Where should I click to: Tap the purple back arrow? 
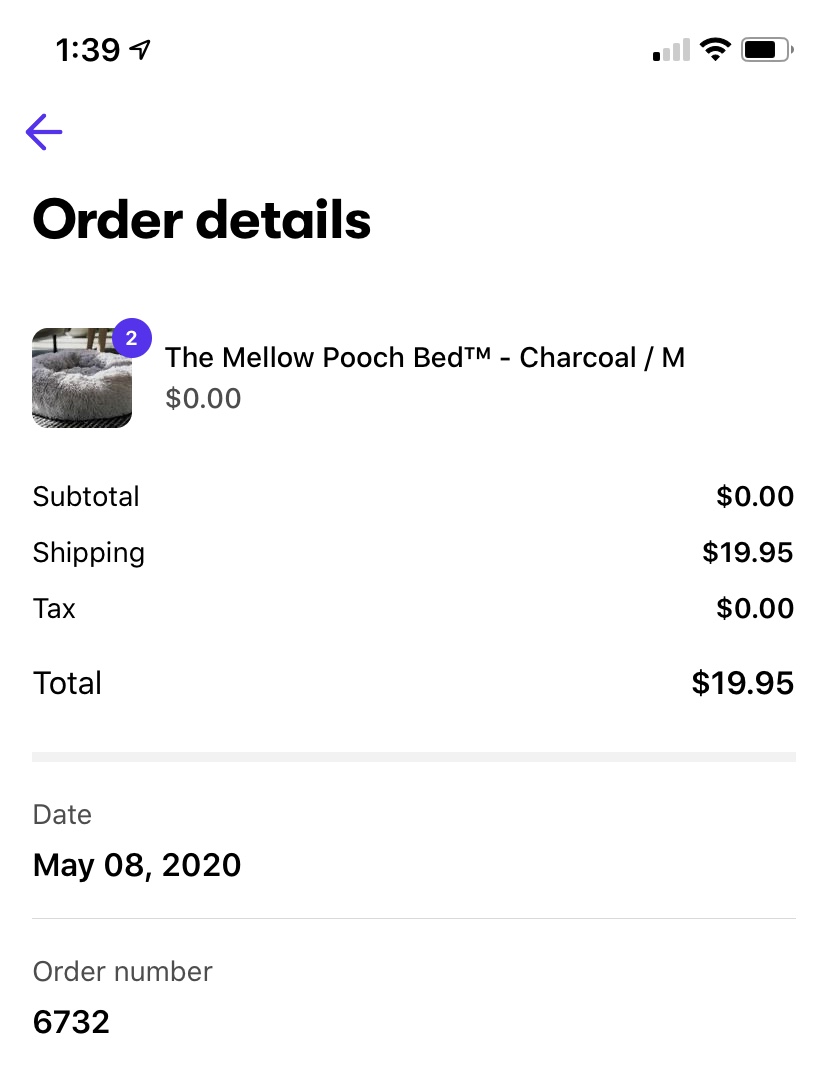pos(44,131)
